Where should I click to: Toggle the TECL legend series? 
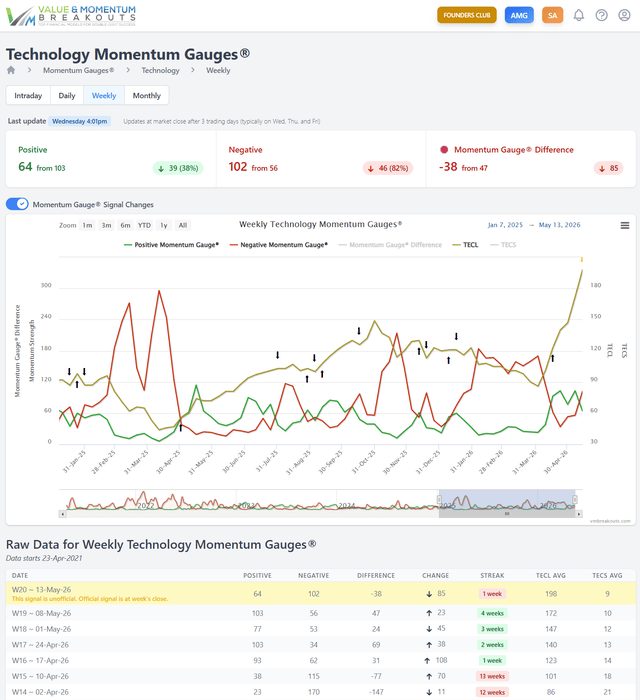465,245
